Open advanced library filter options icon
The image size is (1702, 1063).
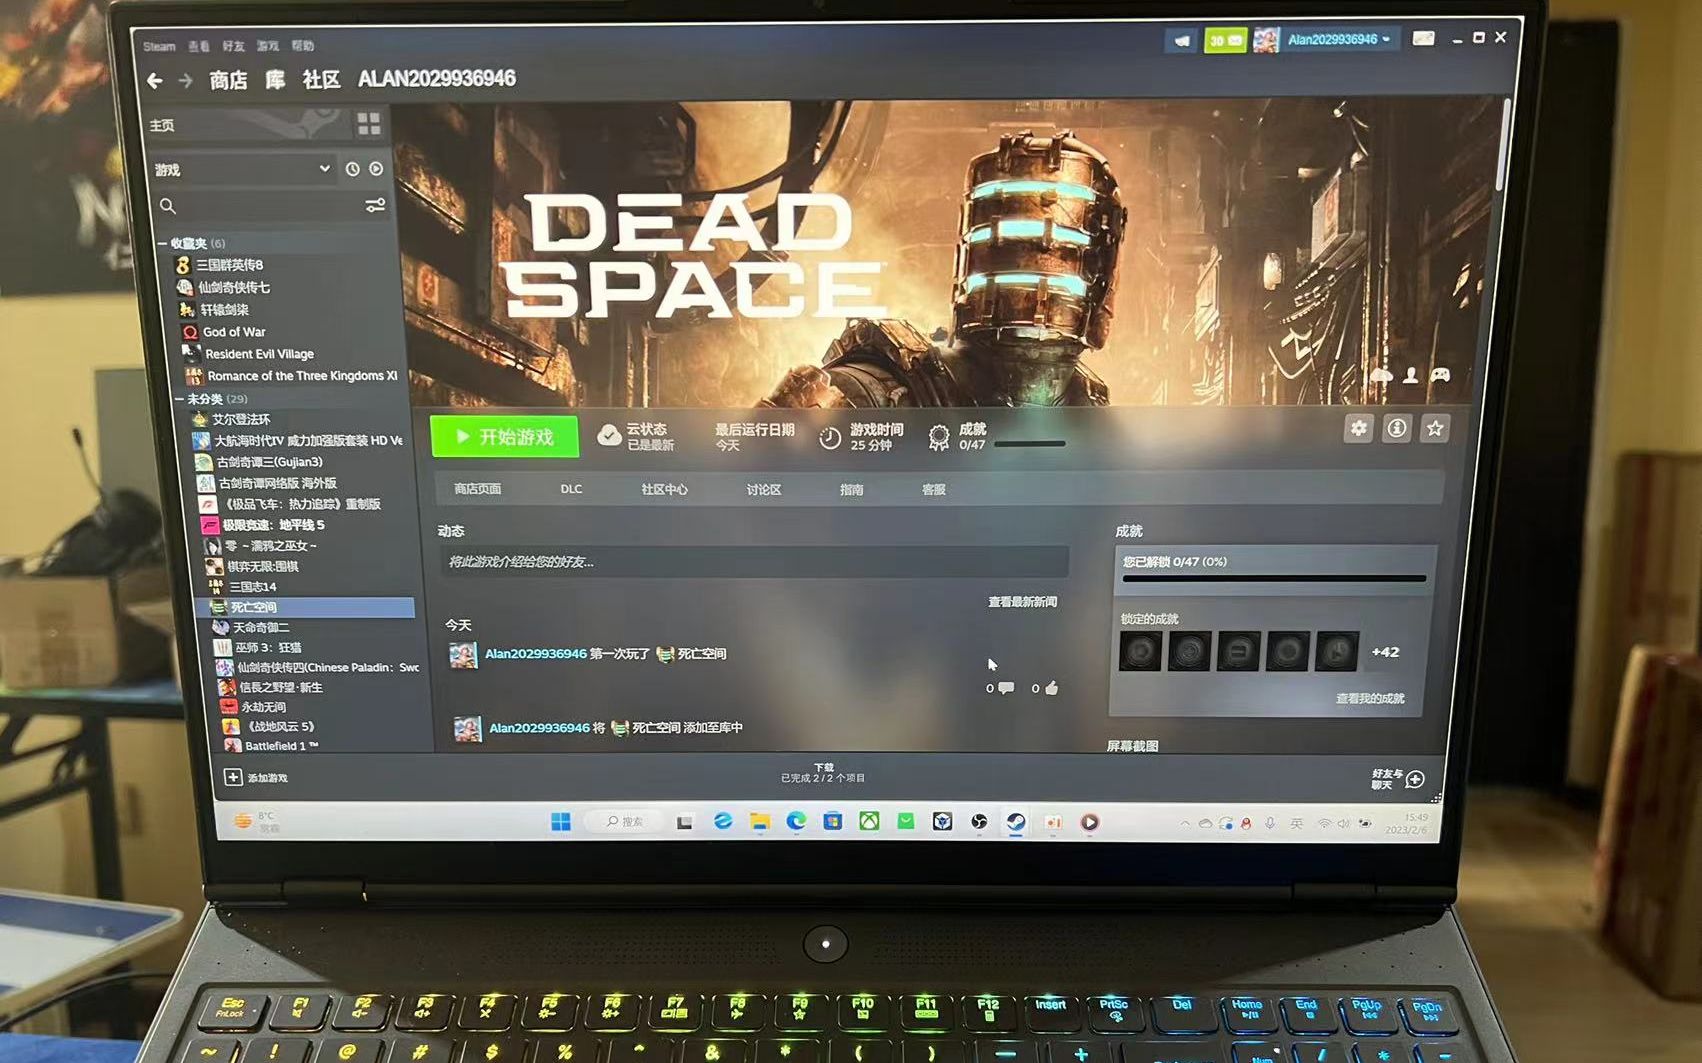(x=375, y=205)
